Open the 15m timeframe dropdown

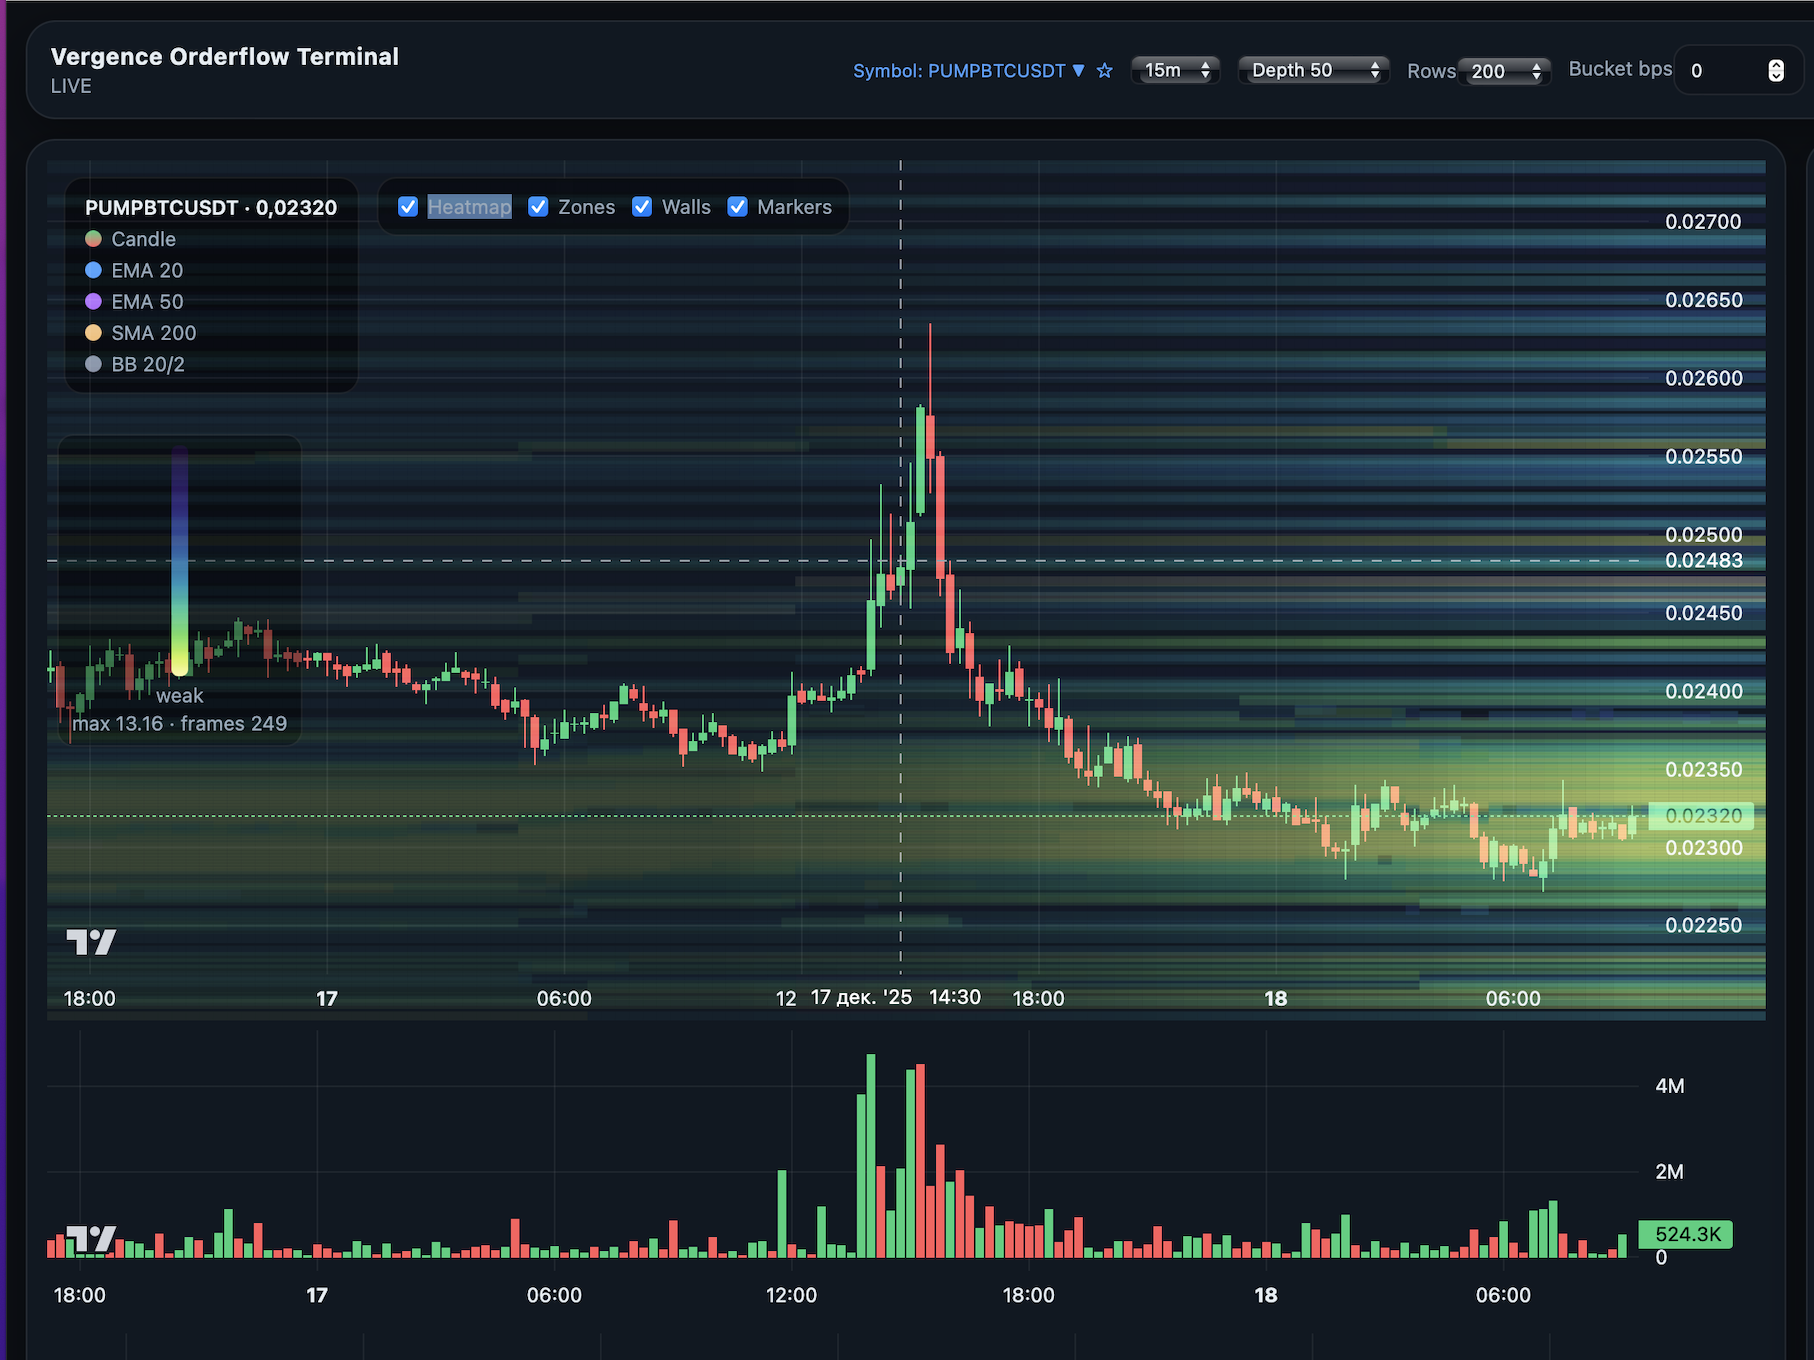click(x=1176, y=70)
